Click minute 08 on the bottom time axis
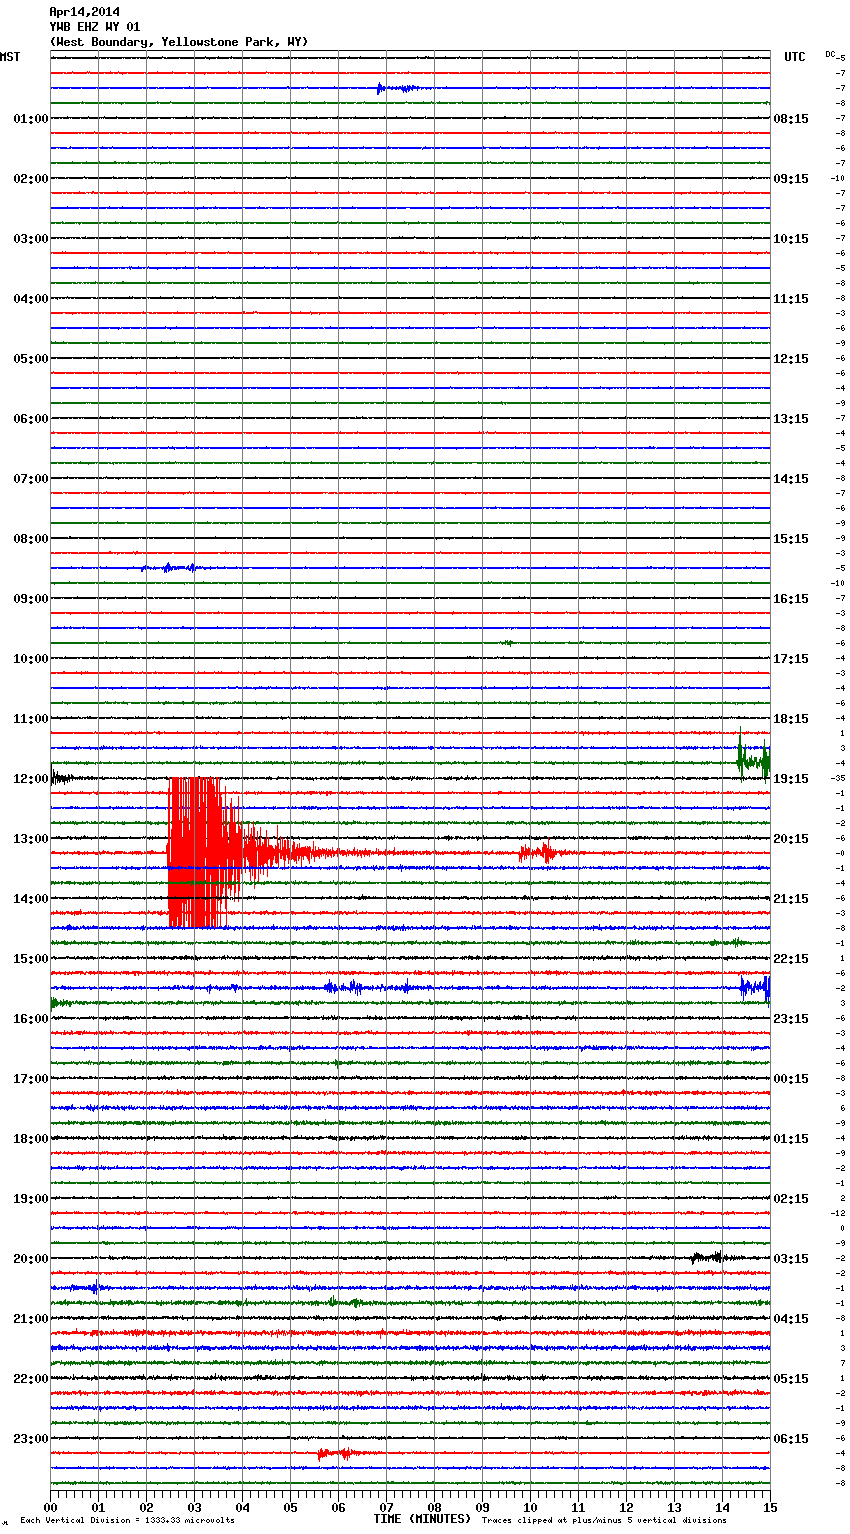The height and width of the screenshot is (1534, 850). (434, 1507)
